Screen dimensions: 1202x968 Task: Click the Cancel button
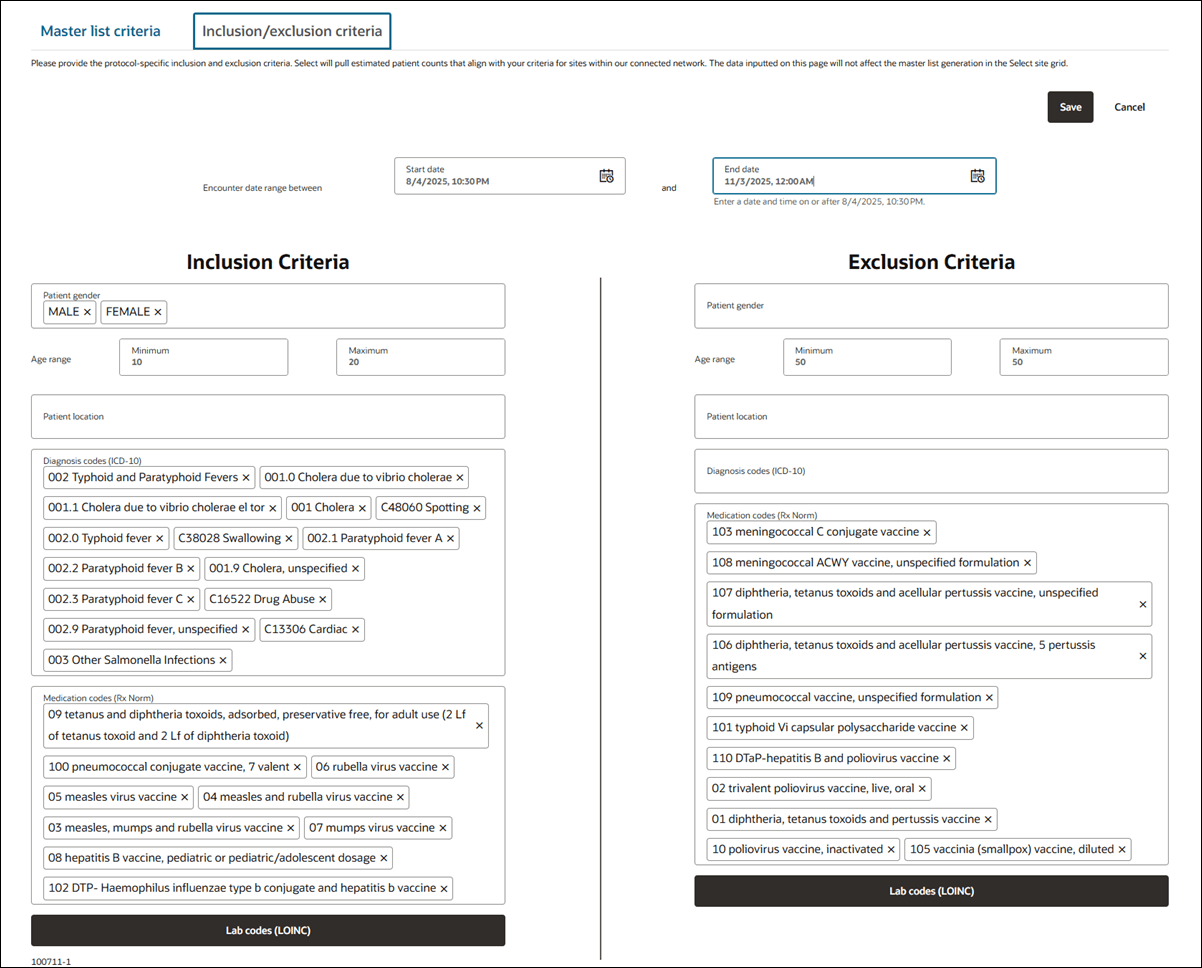coord(1129,107)
